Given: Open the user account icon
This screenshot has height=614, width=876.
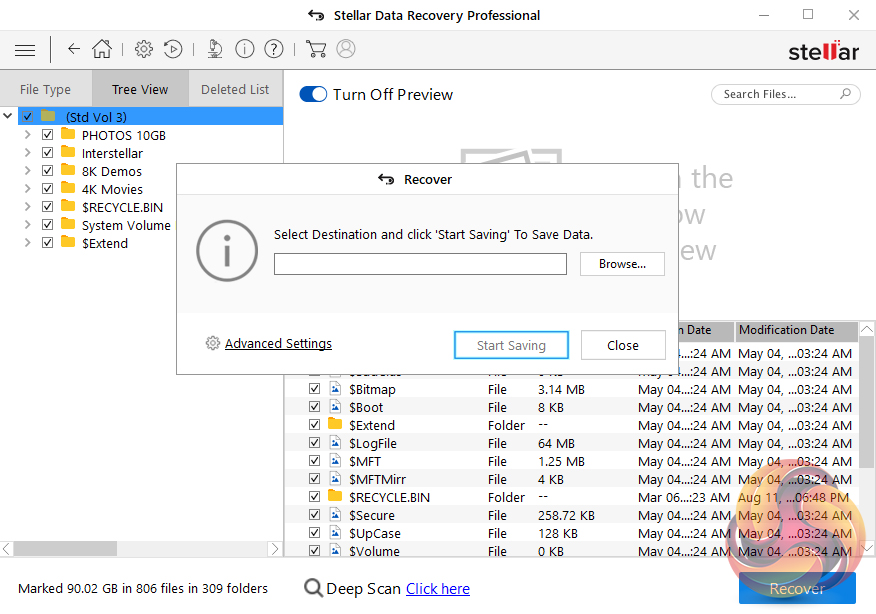Looking at the screenshot, I should 346,49.
